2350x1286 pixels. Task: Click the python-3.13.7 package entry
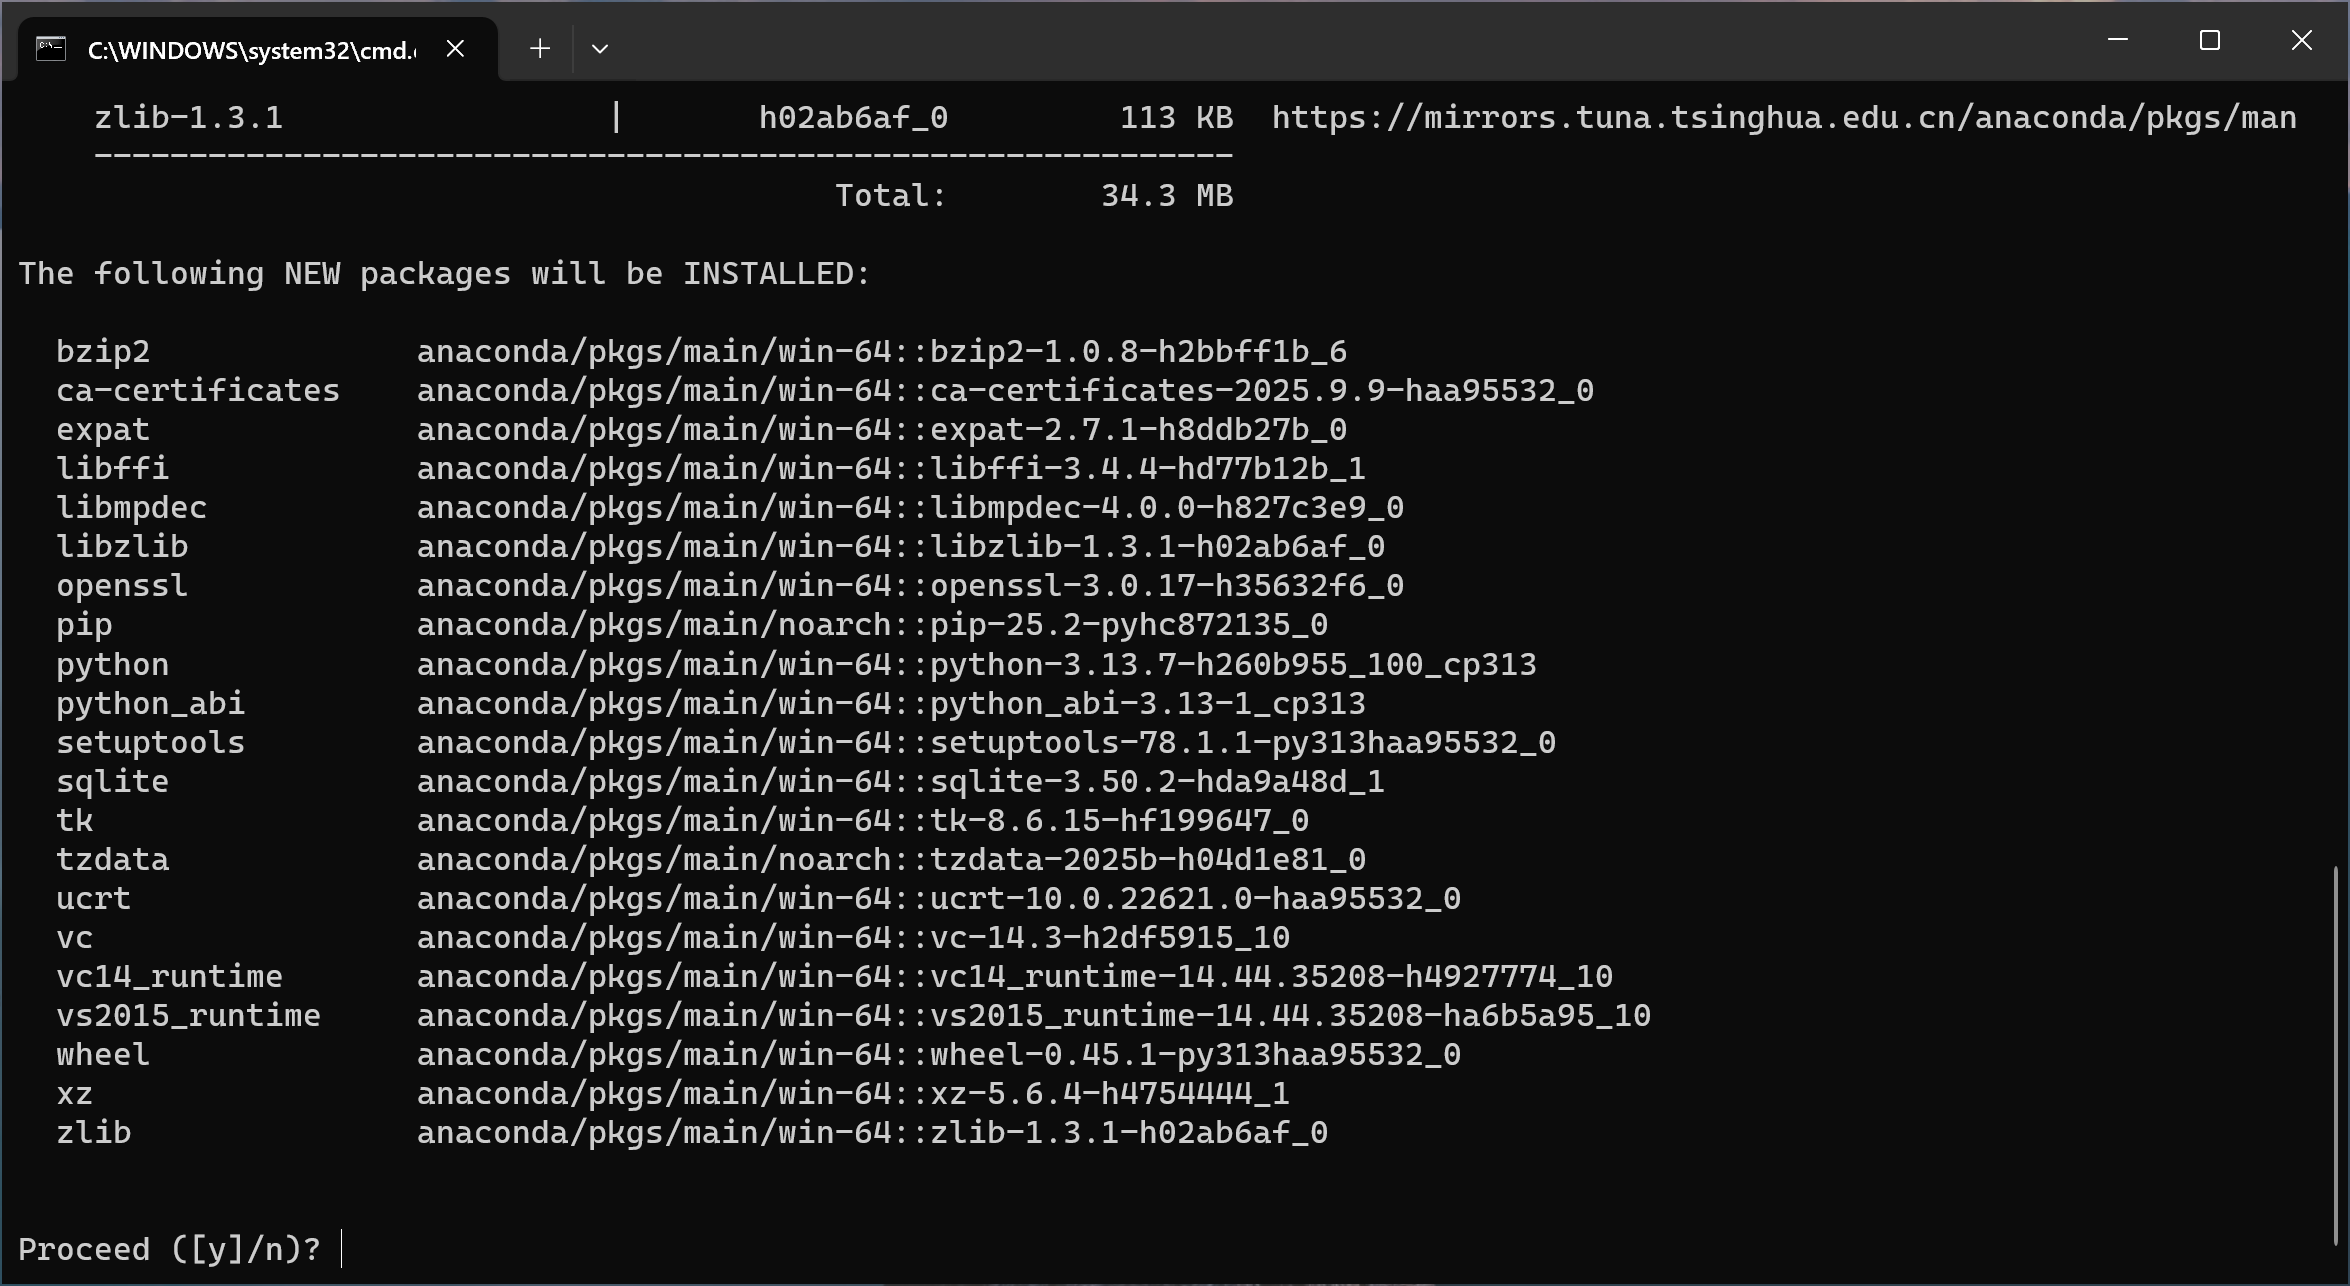coord(1232,664)
